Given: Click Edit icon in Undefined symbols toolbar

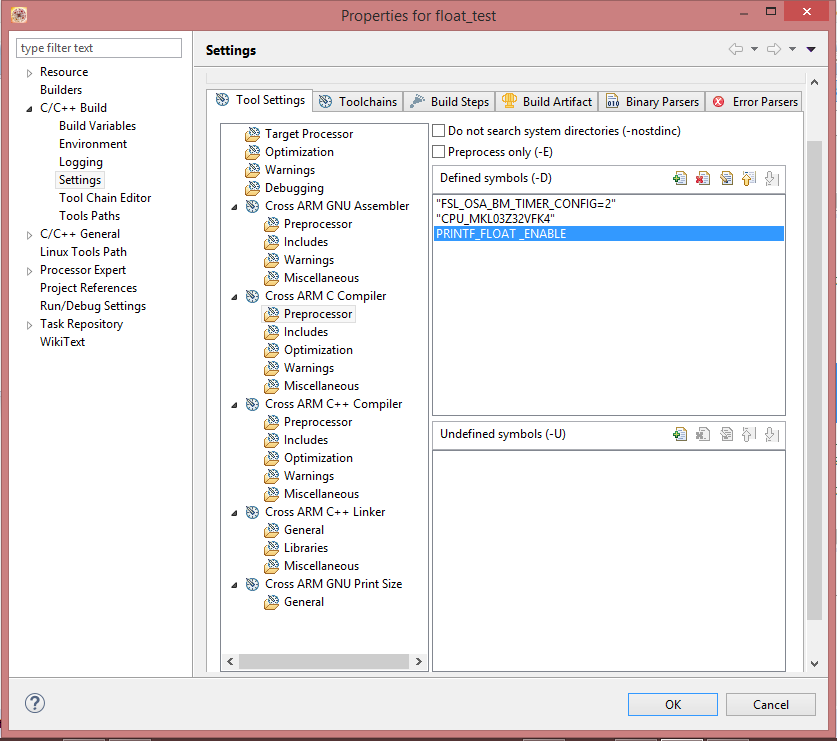Looking at the screenshot, I should coord(726,435).
